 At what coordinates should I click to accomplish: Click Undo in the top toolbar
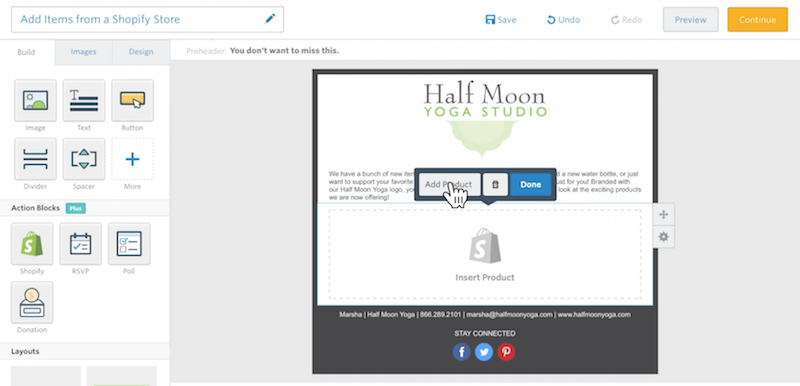(x=563, y=20)
